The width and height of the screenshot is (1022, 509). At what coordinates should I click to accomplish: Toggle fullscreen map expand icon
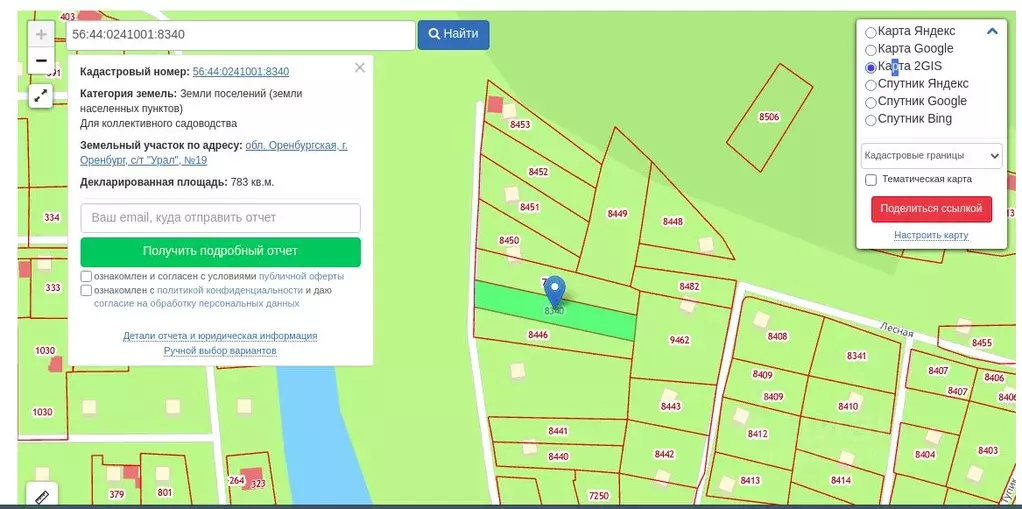click(x=40, y=96)
